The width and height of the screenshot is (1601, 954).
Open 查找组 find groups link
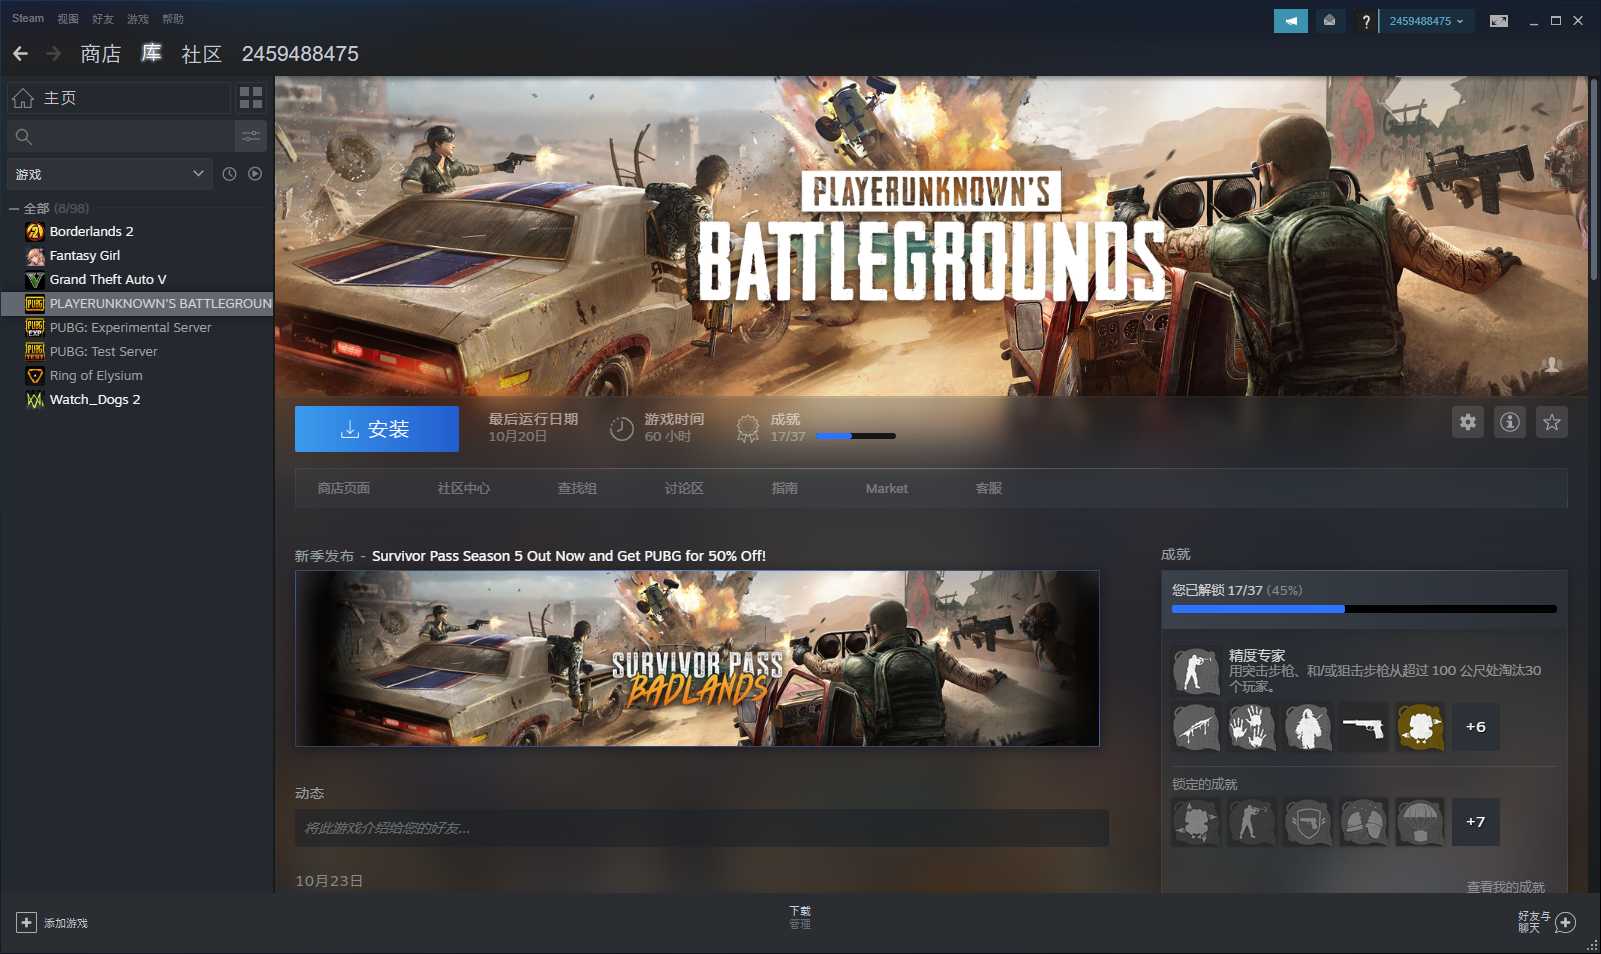click(x=577, y=488)
